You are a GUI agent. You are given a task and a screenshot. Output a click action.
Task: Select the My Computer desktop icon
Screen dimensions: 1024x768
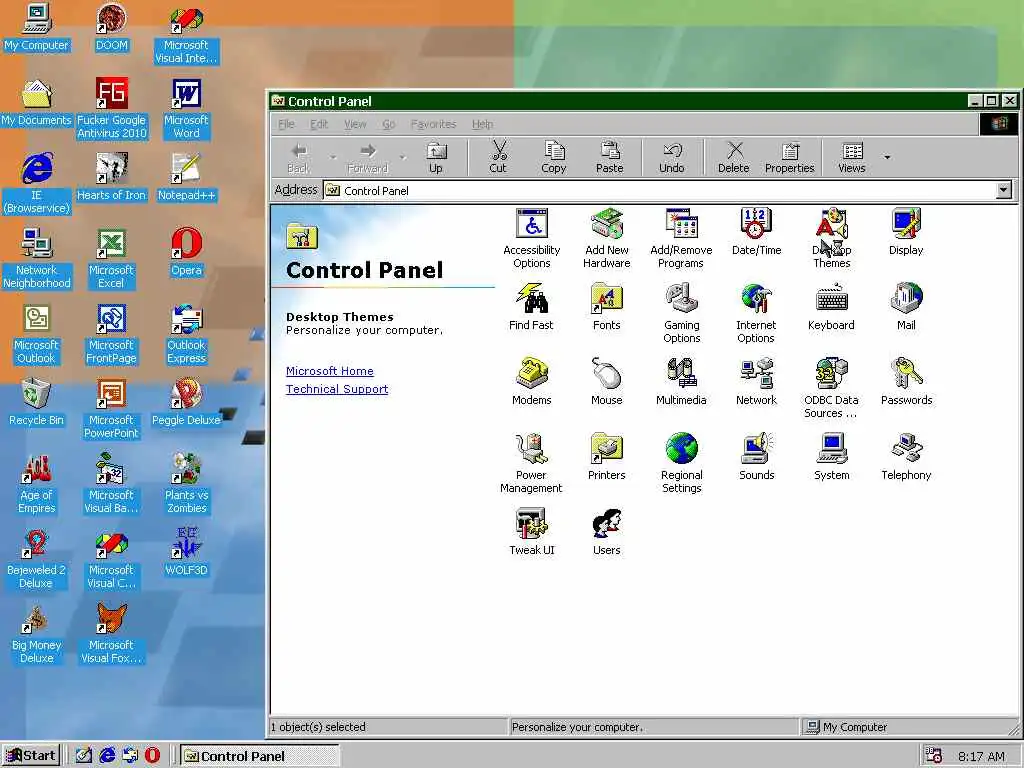[37, 27]
